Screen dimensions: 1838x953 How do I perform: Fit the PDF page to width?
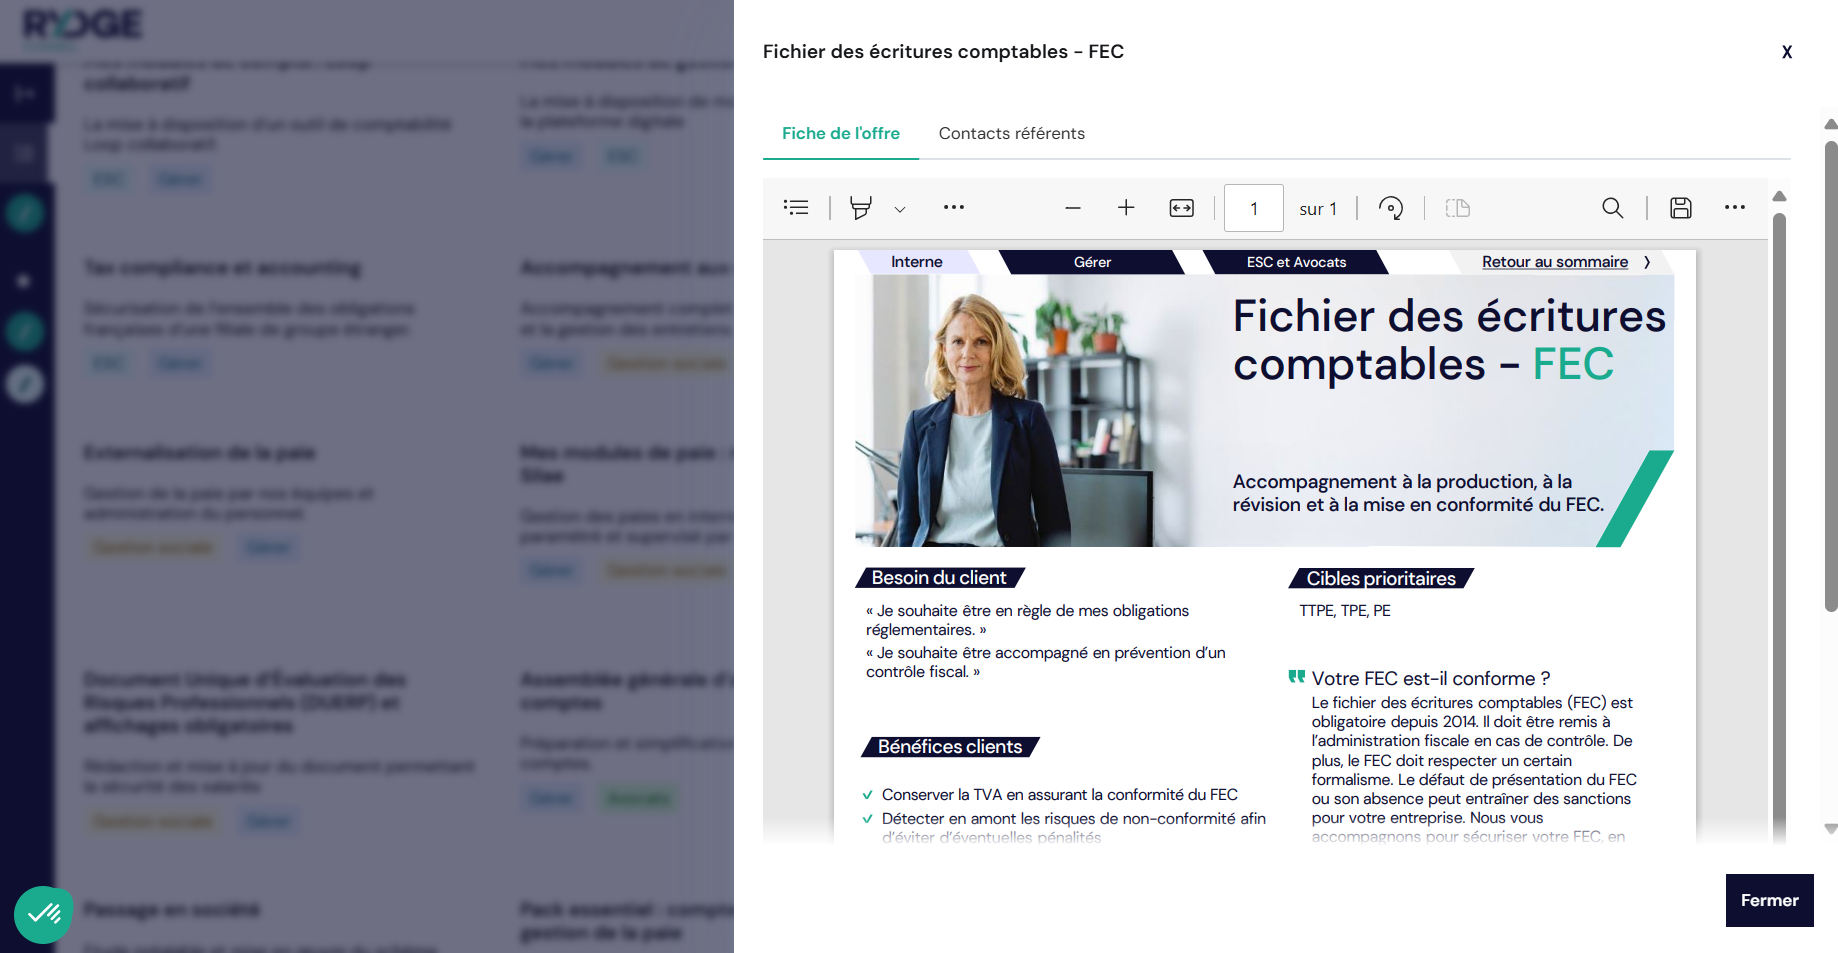click(x=1182, y=208)
